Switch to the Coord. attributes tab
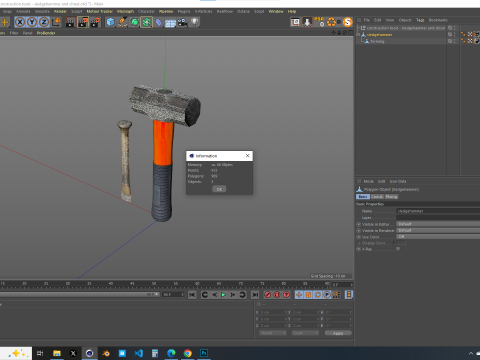 [x=377, y=197]
